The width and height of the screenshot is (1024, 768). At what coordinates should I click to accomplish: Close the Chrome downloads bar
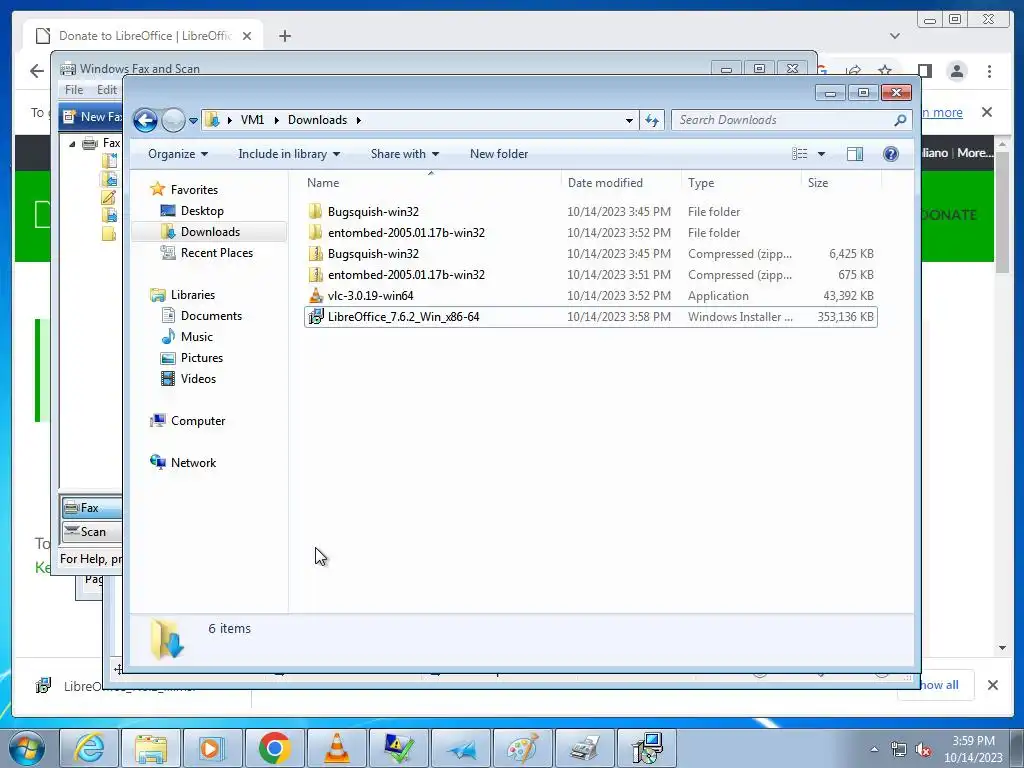pos(993,685)
